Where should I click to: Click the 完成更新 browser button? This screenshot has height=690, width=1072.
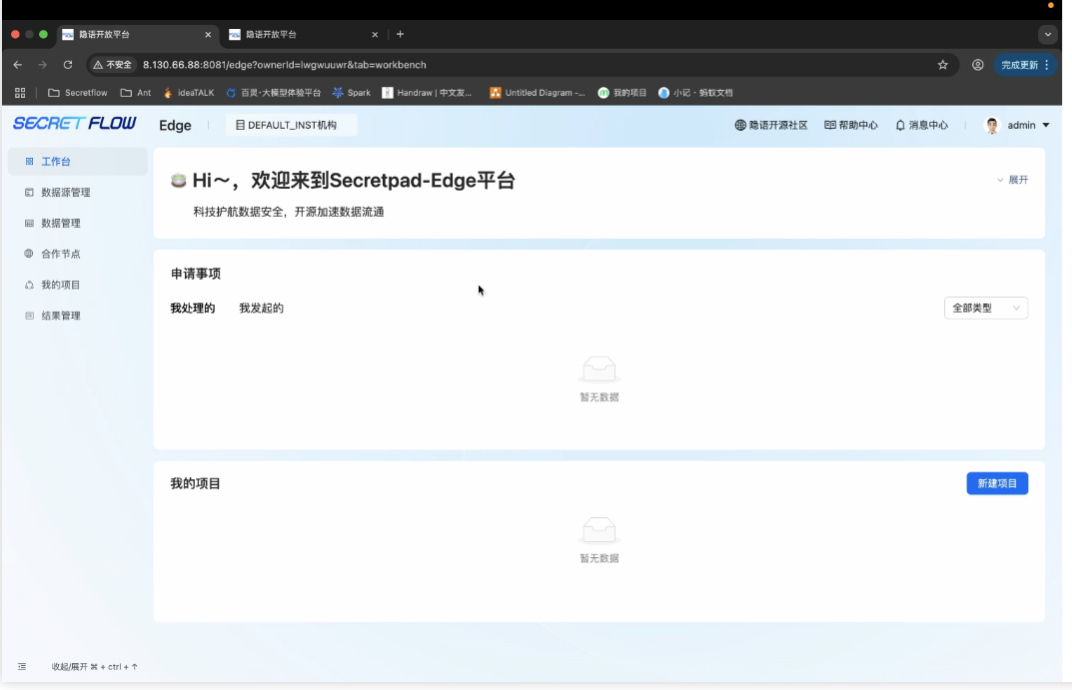(x=1025, y=65)
